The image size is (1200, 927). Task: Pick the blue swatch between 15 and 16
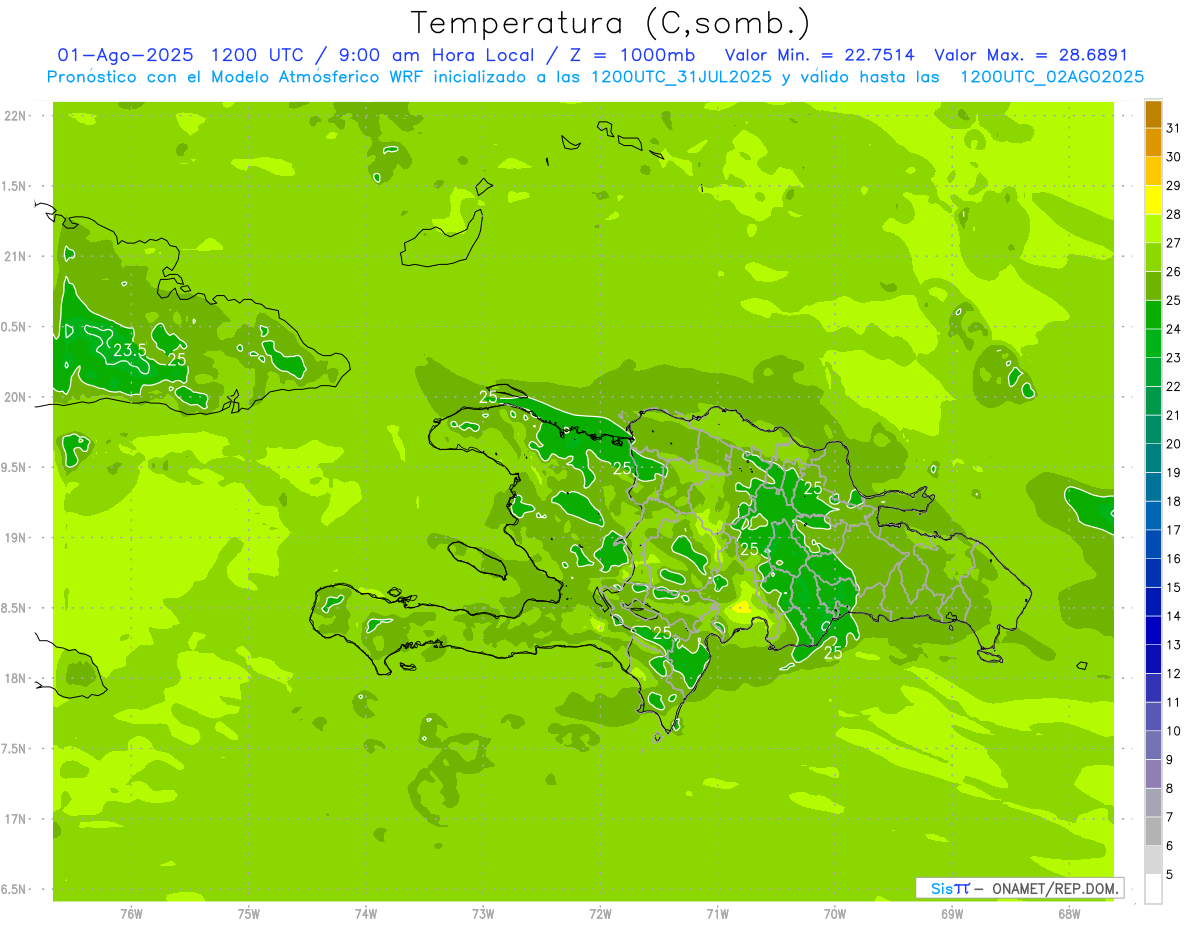1153,573
